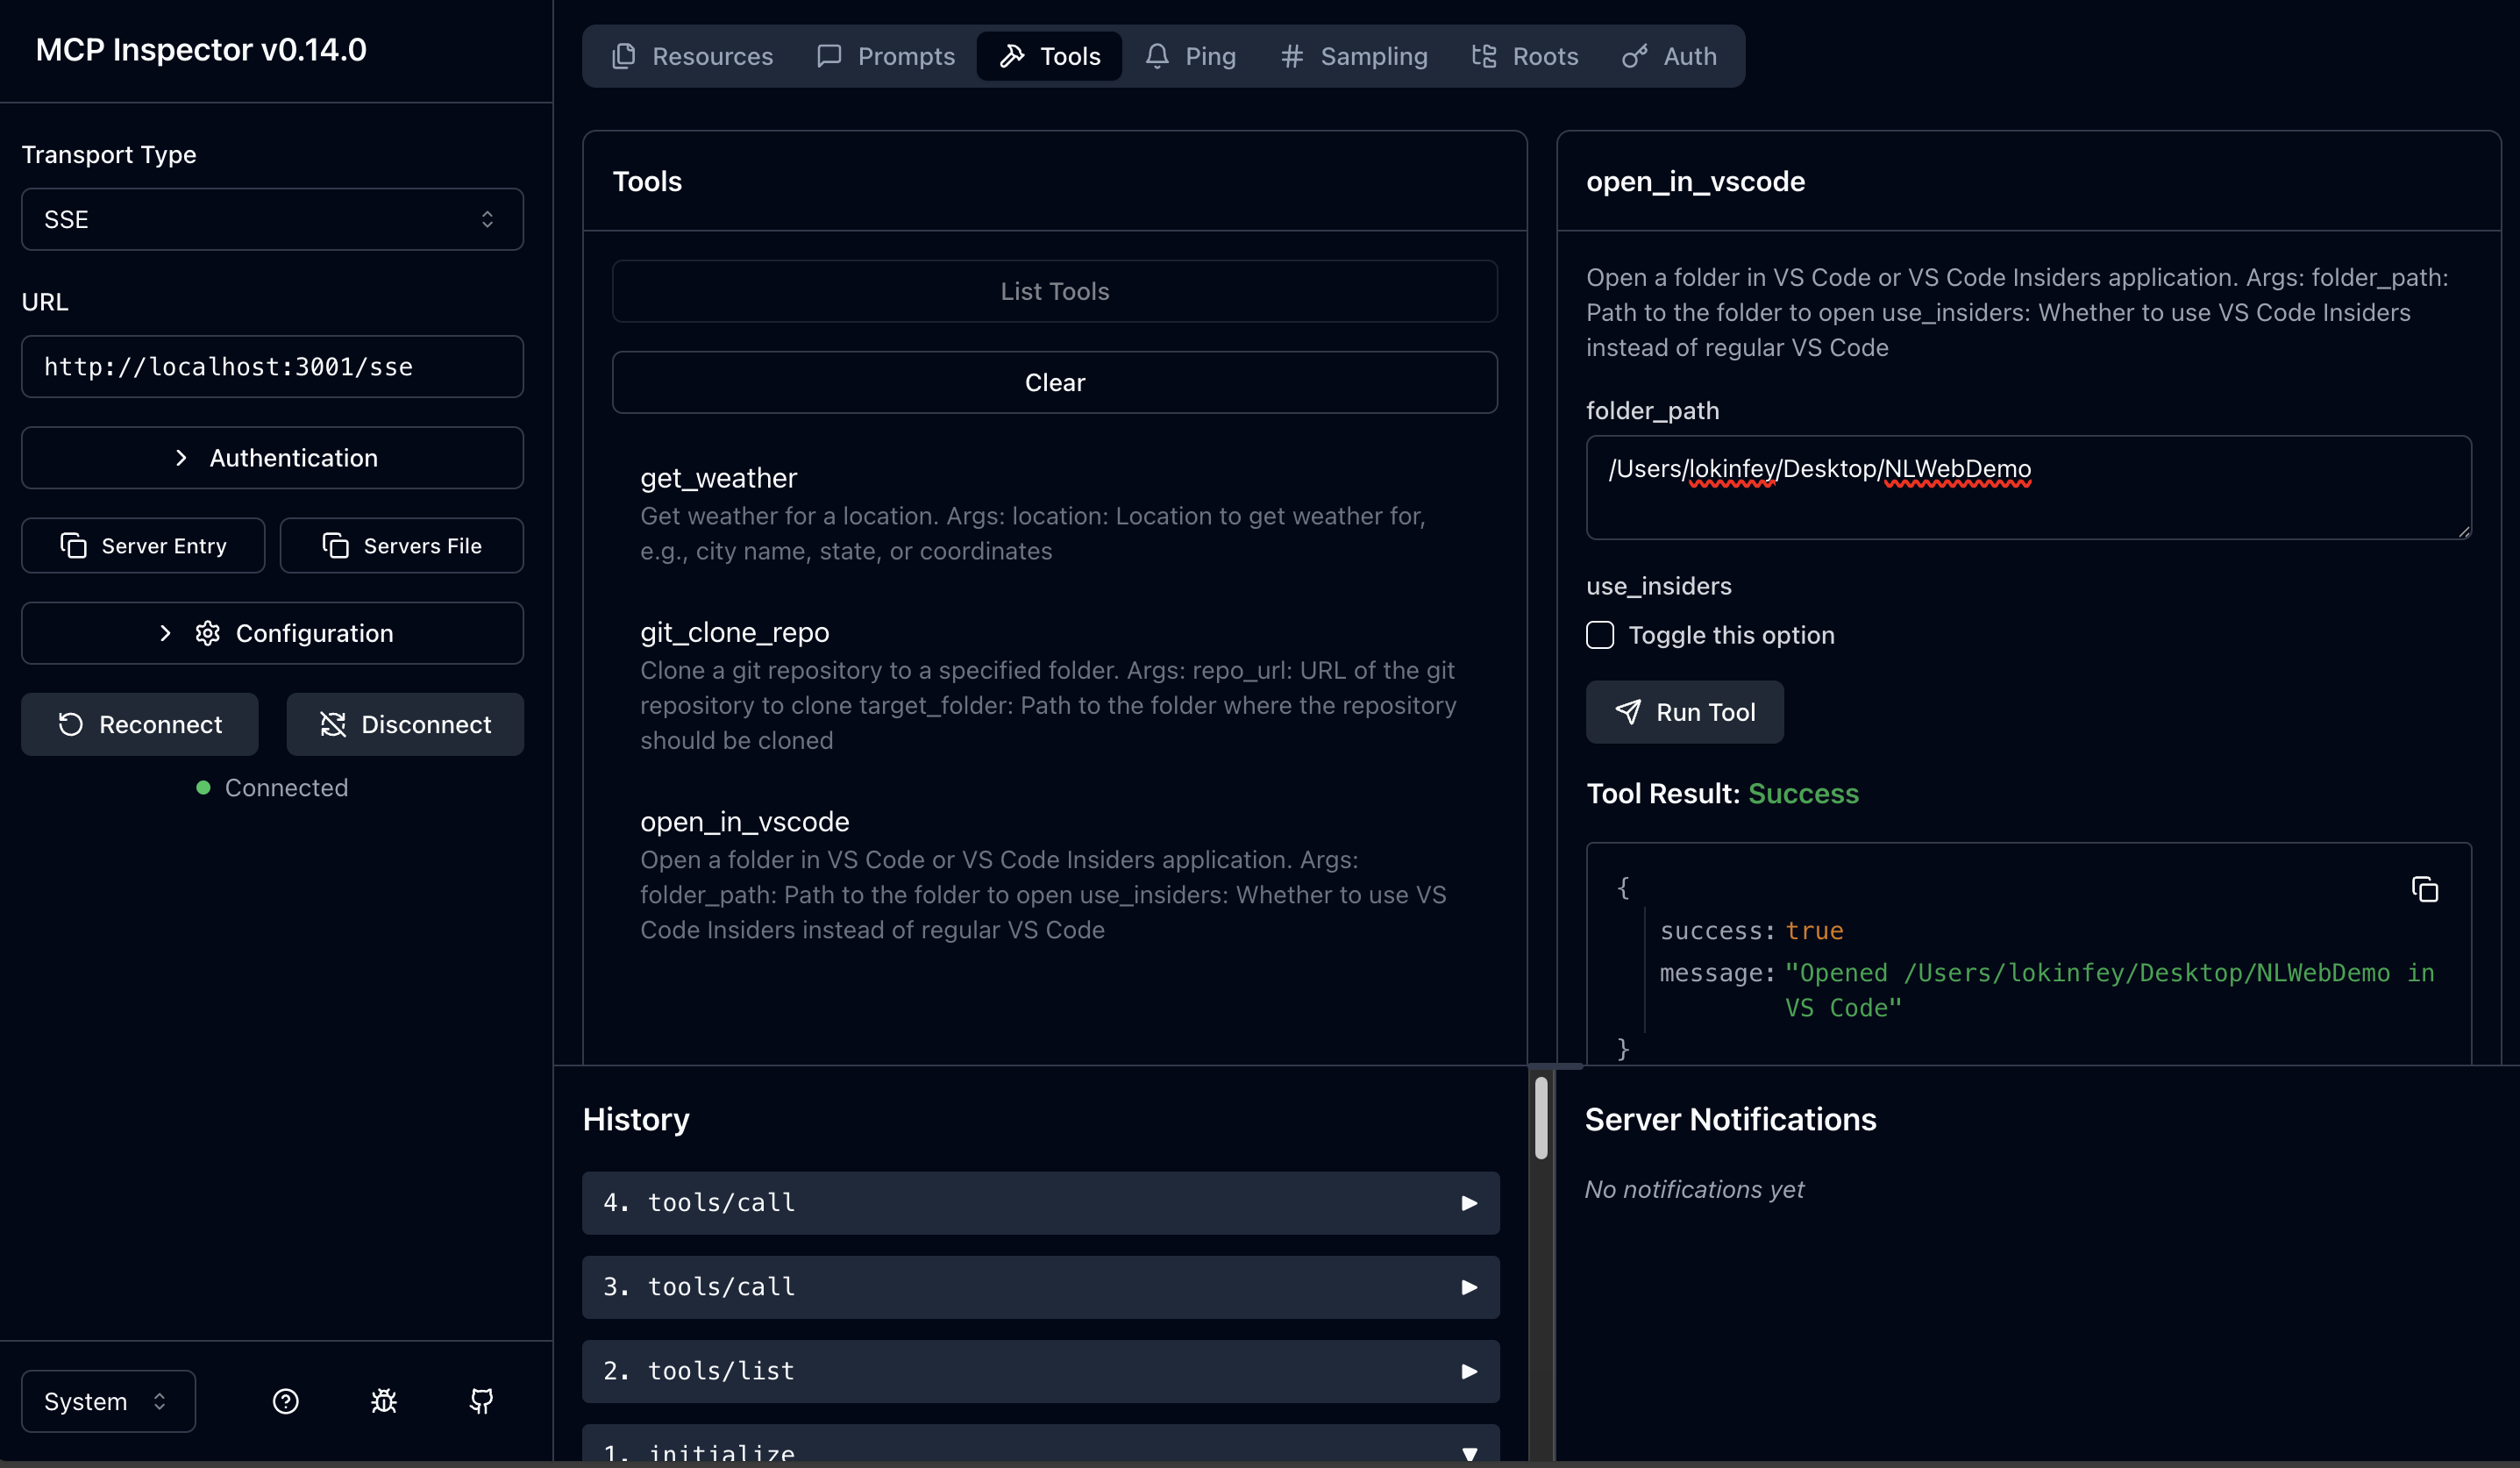Switch to the Resources tab

click(692, 56)
